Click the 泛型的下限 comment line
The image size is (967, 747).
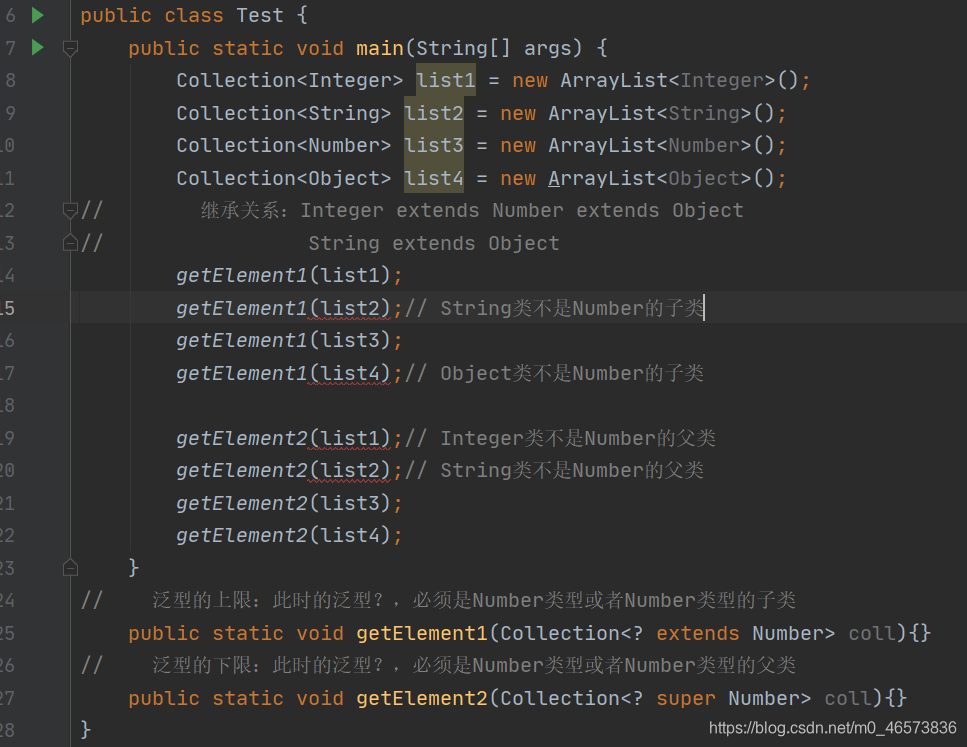point(438,665)
